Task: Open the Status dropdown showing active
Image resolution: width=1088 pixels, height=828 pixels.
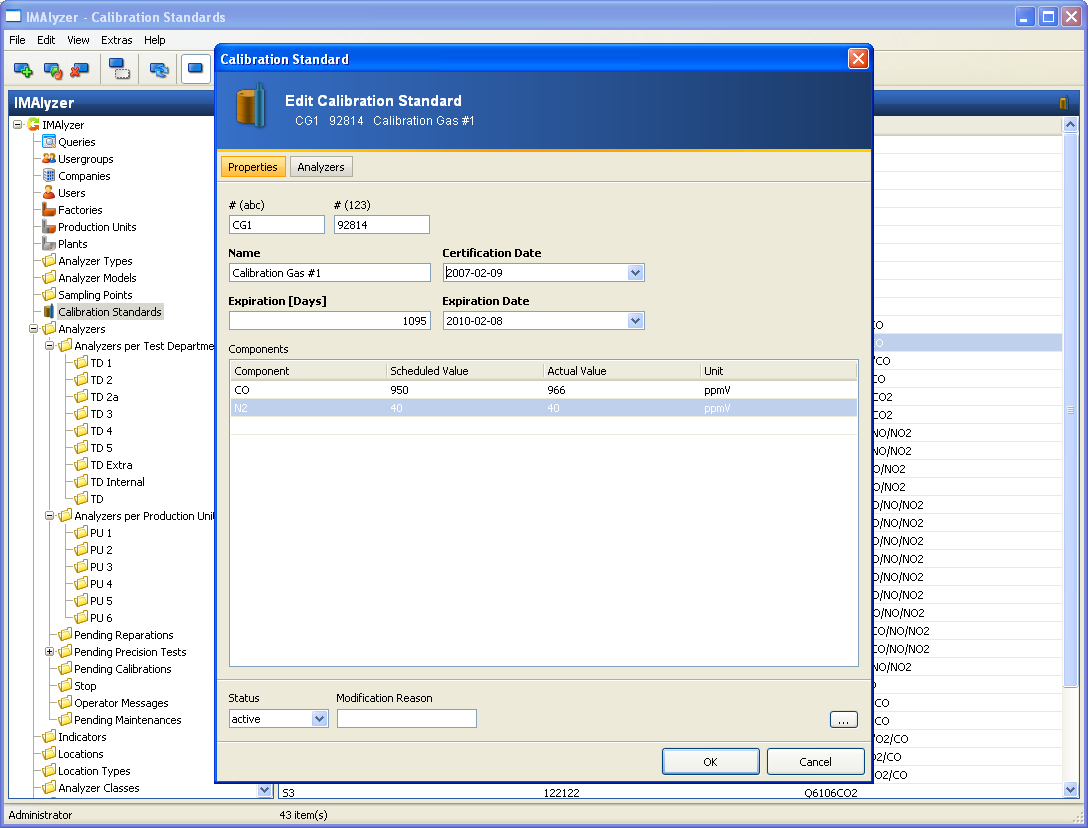Action: point(319,719)
